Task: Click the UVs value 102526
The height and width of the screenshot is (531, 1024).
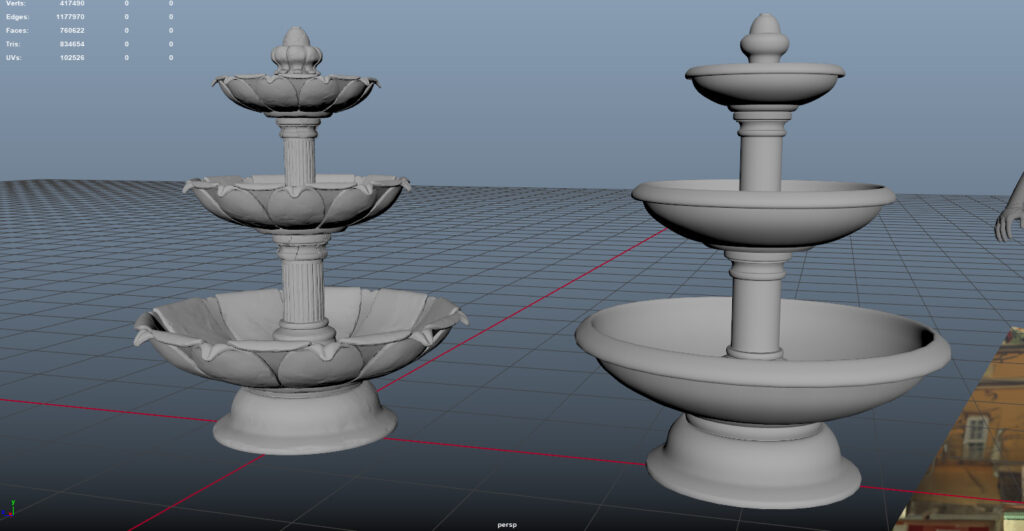Action: coord(72,58)
